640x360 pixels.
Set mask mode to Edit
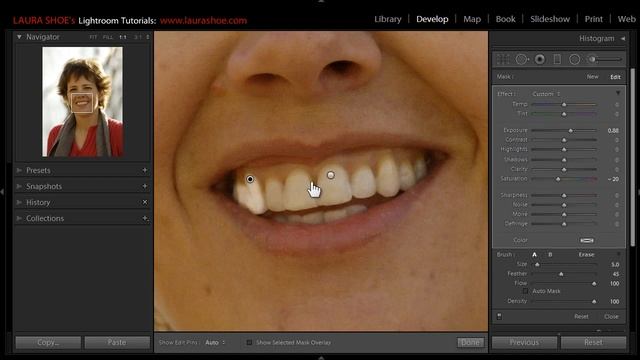[615, 77]
